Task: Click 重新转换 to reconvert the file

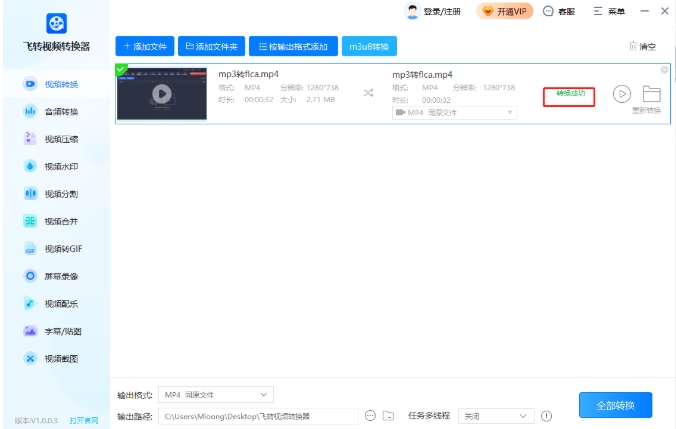Action: coord(646,111)
